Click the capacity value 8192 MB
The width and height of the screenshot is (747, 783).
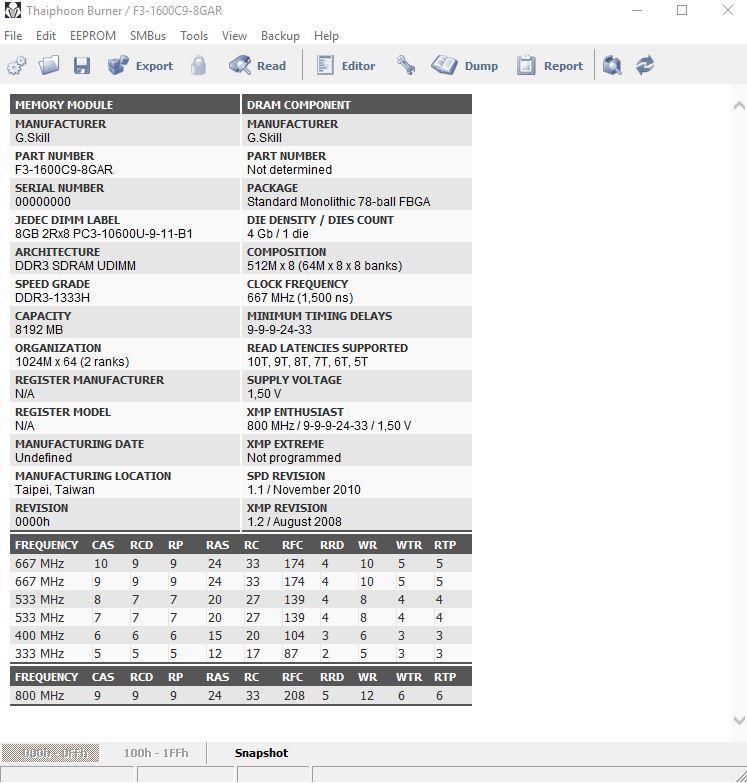39,330
